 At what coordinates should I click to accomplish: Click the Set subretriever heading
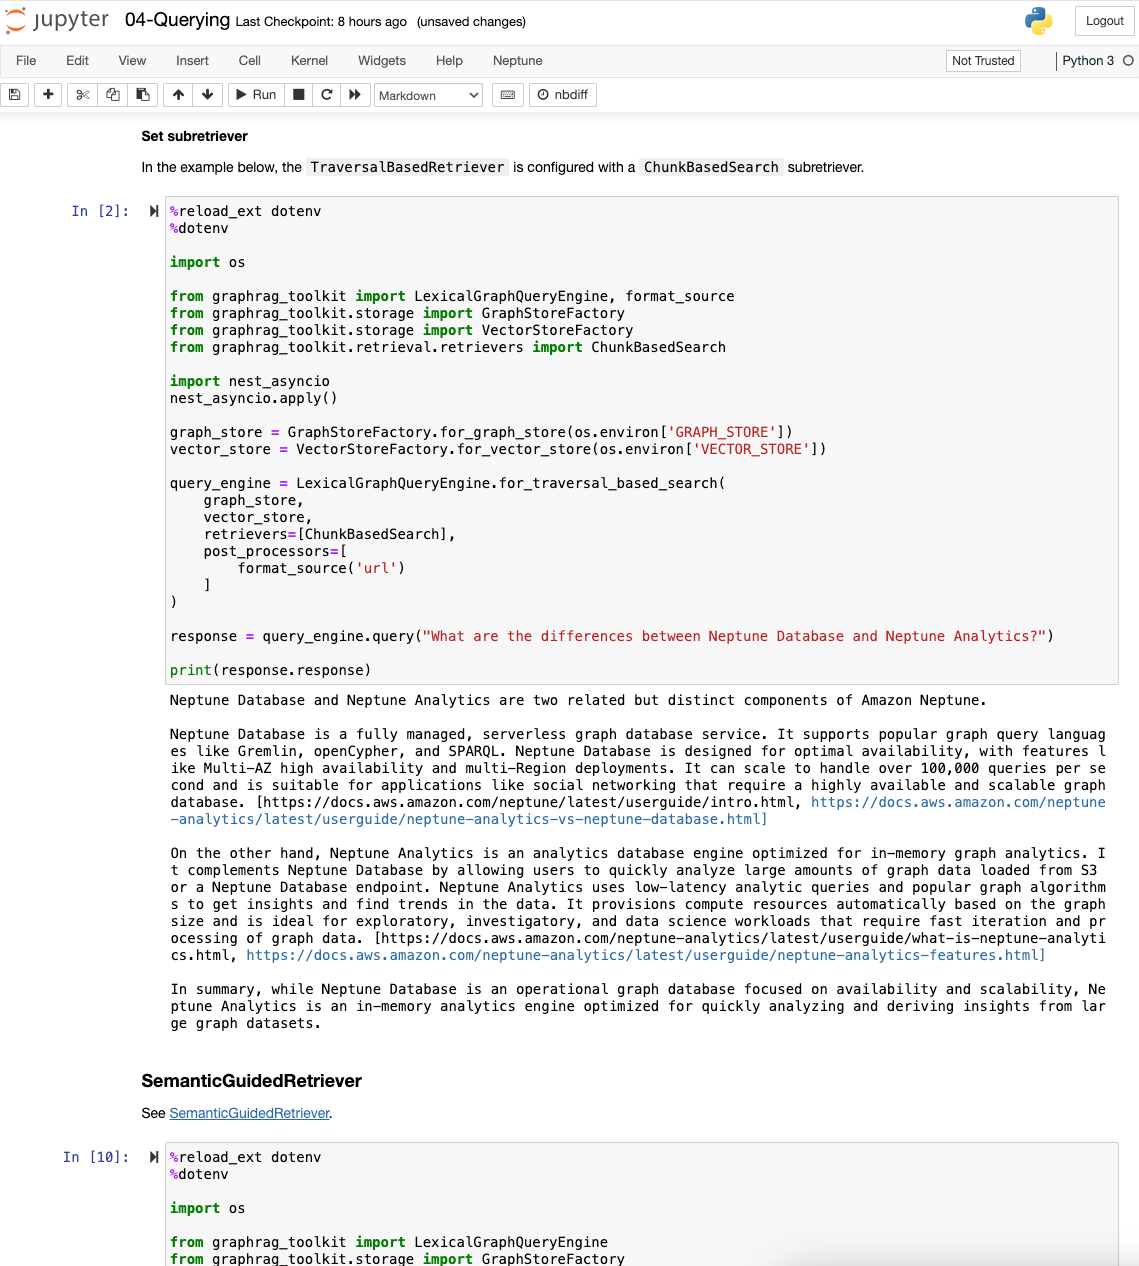194,136
